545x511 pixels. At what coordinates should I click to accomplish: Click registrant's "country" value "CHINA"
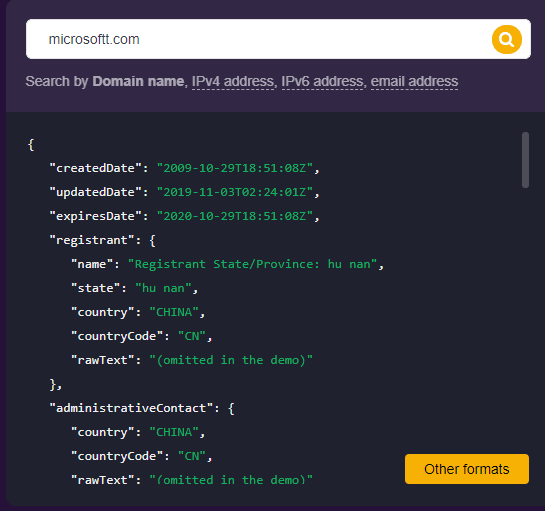174,312
